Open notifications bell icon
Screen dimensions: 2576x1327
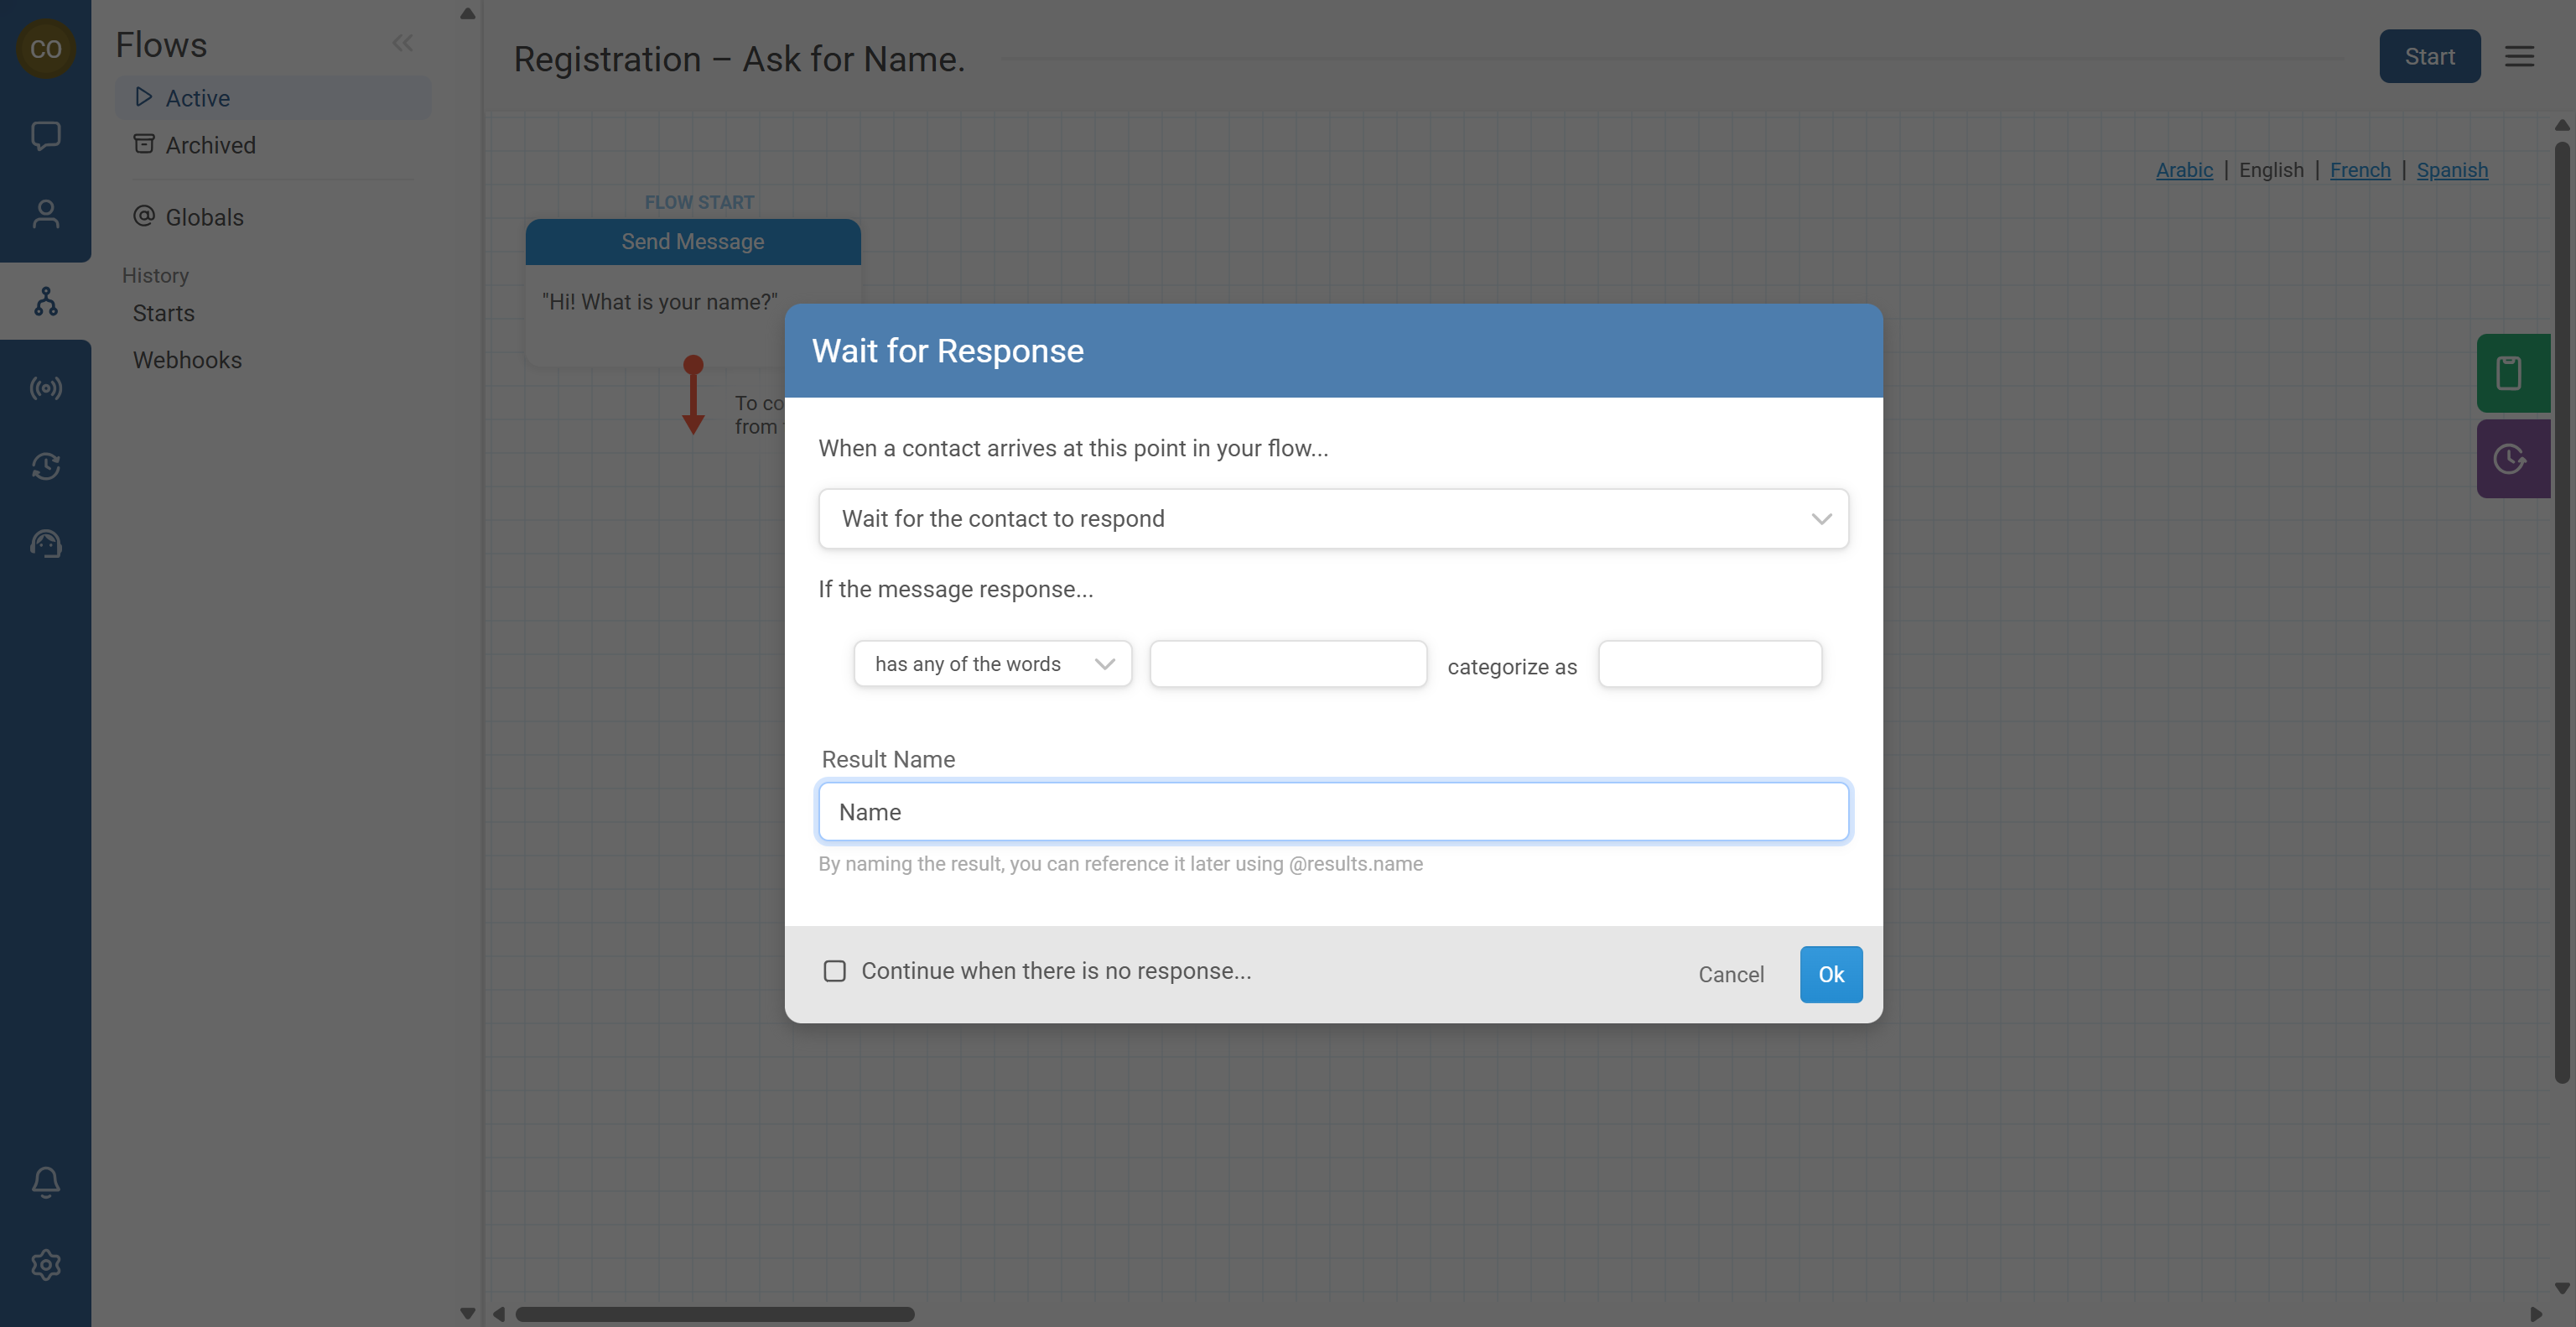click(45, 1181)
